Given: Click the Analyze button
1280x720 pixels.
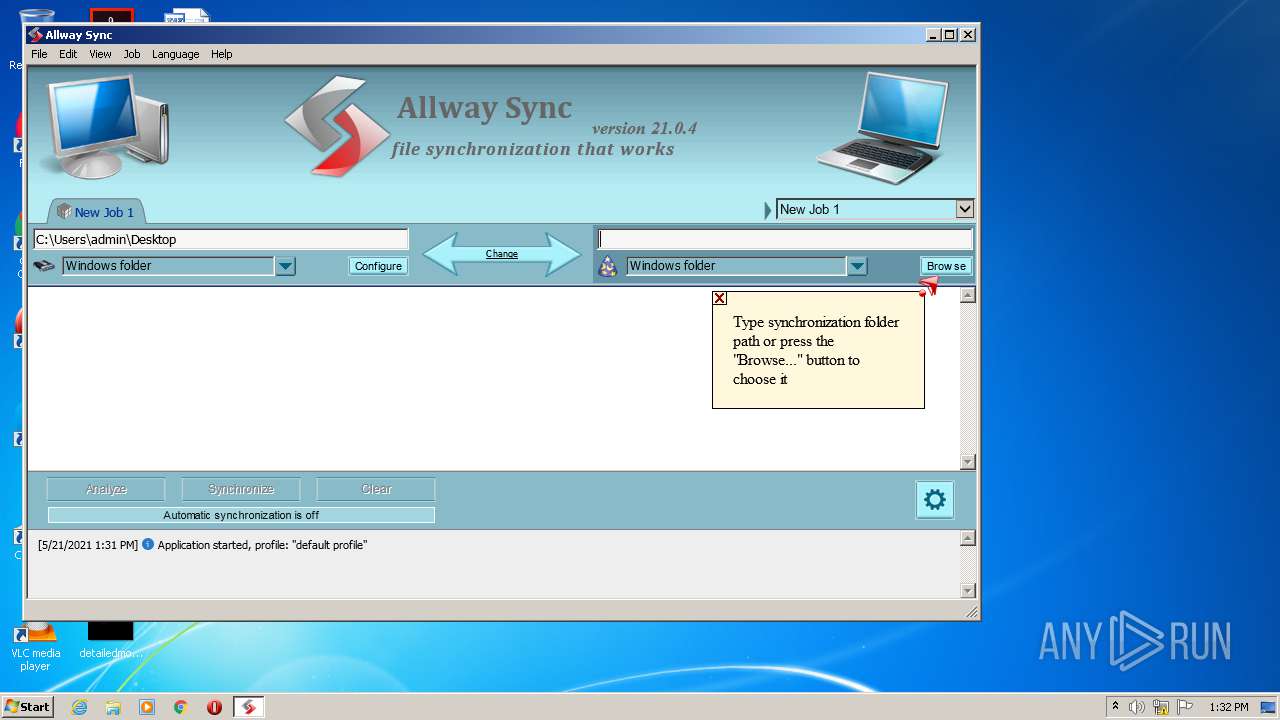Looking at the screenshot, I should click(106, 489).
